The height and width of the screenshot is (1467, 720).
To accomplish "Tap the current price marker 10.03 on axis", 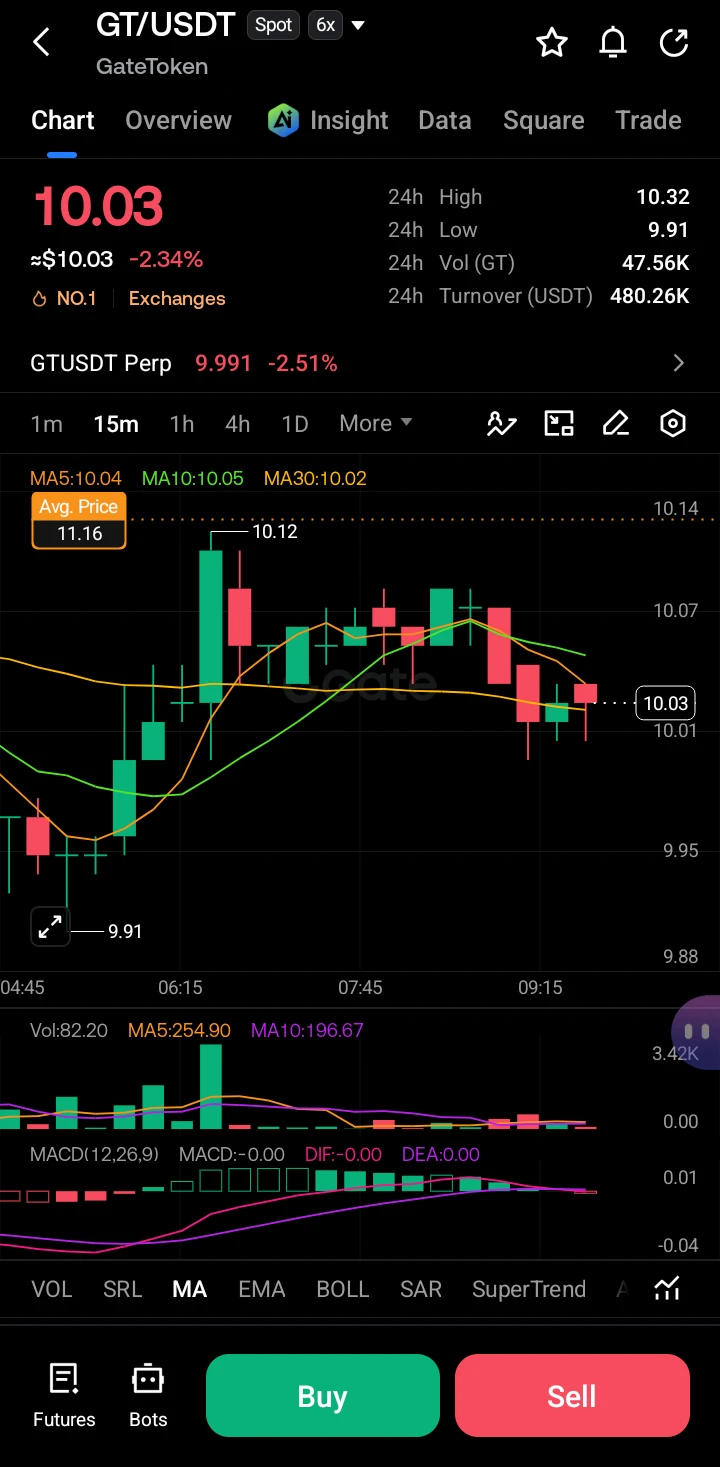I will 665,703.
